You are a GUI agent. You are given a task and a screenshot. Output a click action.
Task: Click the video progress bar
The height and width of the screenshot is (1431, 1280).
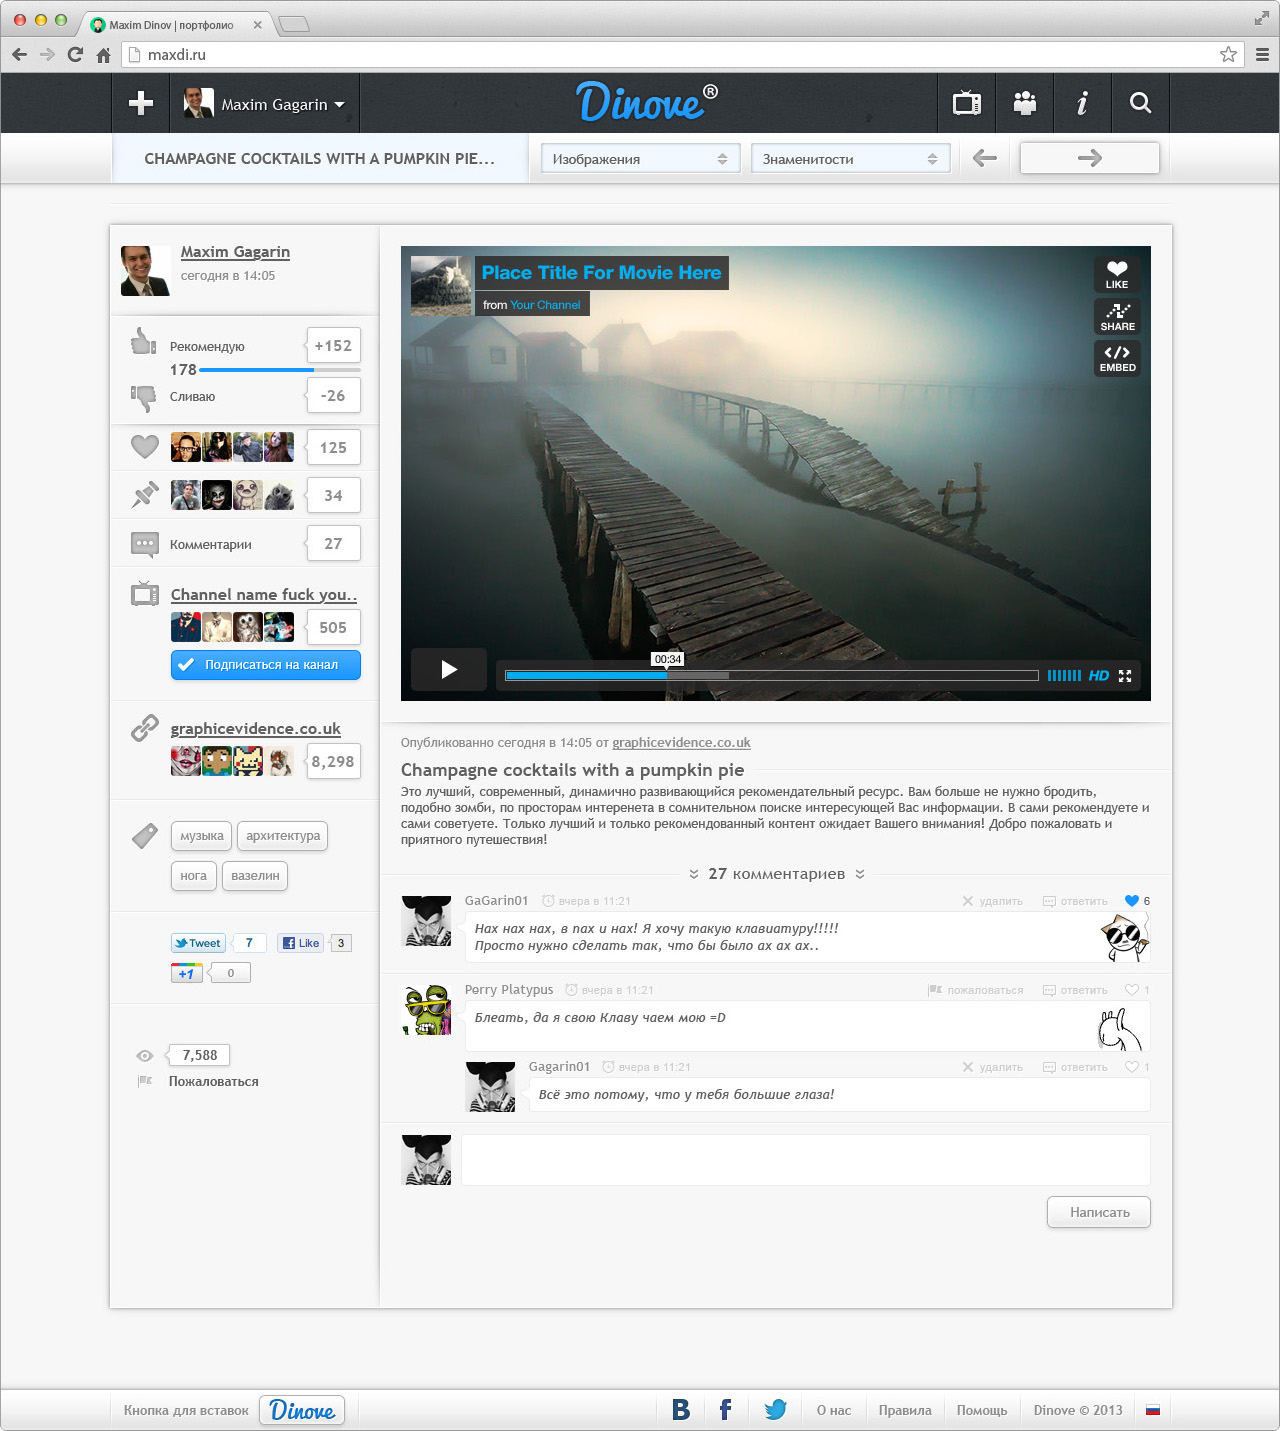[x=772, y=676]
